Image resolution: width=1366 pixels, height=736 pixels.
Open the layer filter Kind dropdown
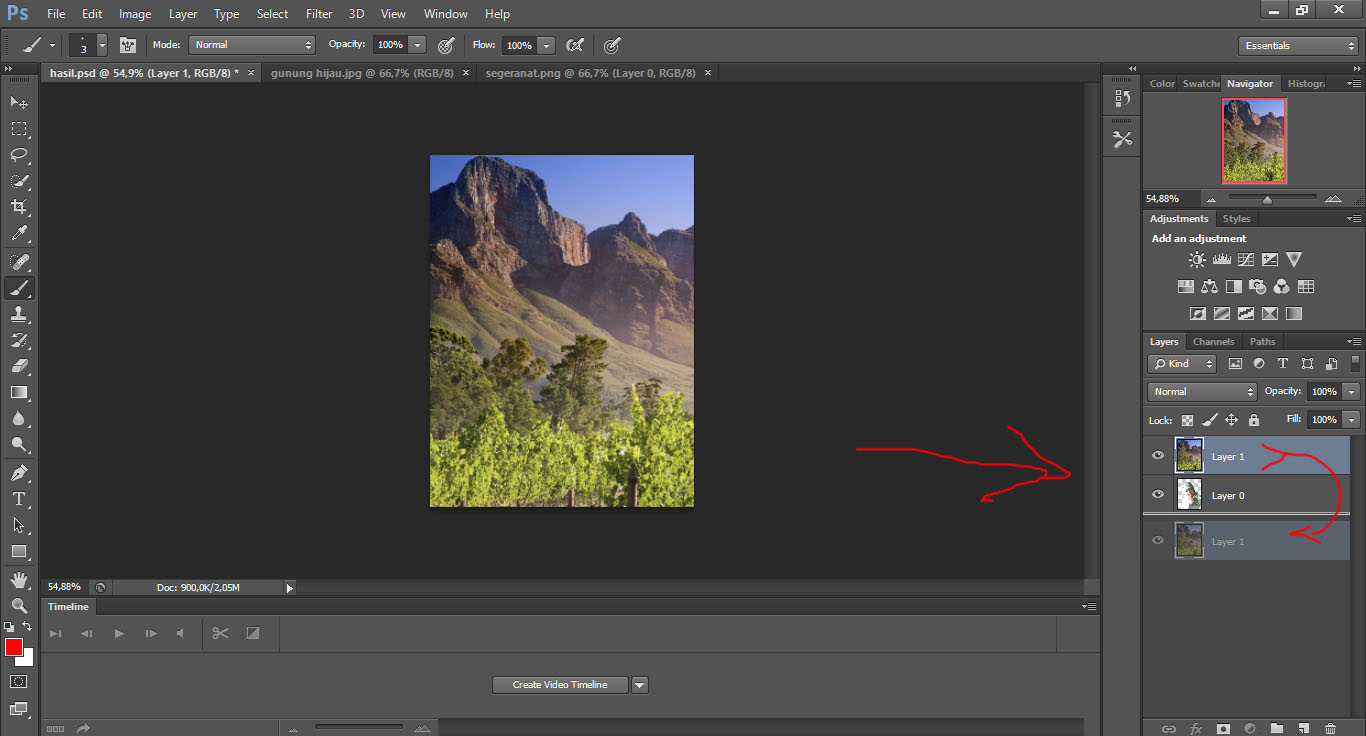(x=1182, y=364)
